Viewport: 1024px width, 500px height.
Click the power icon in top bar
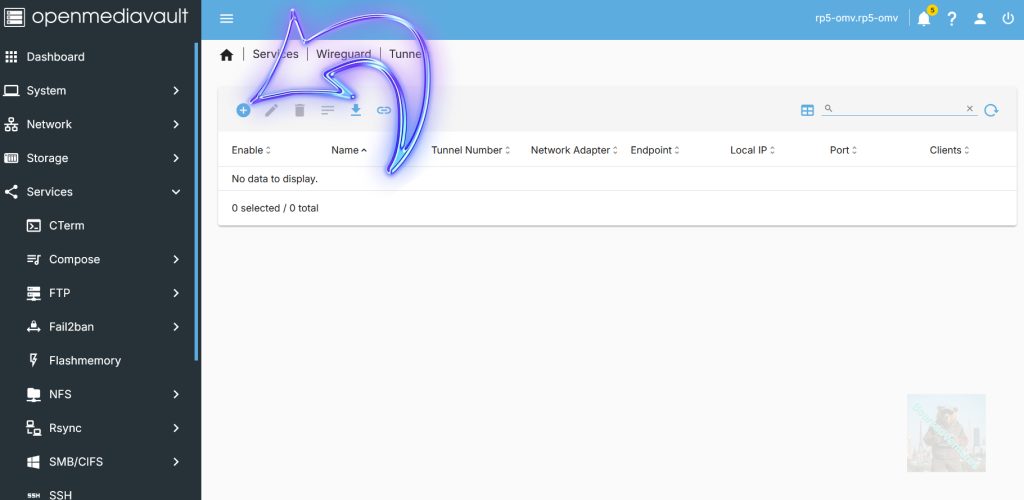(x=1007, y=19)
